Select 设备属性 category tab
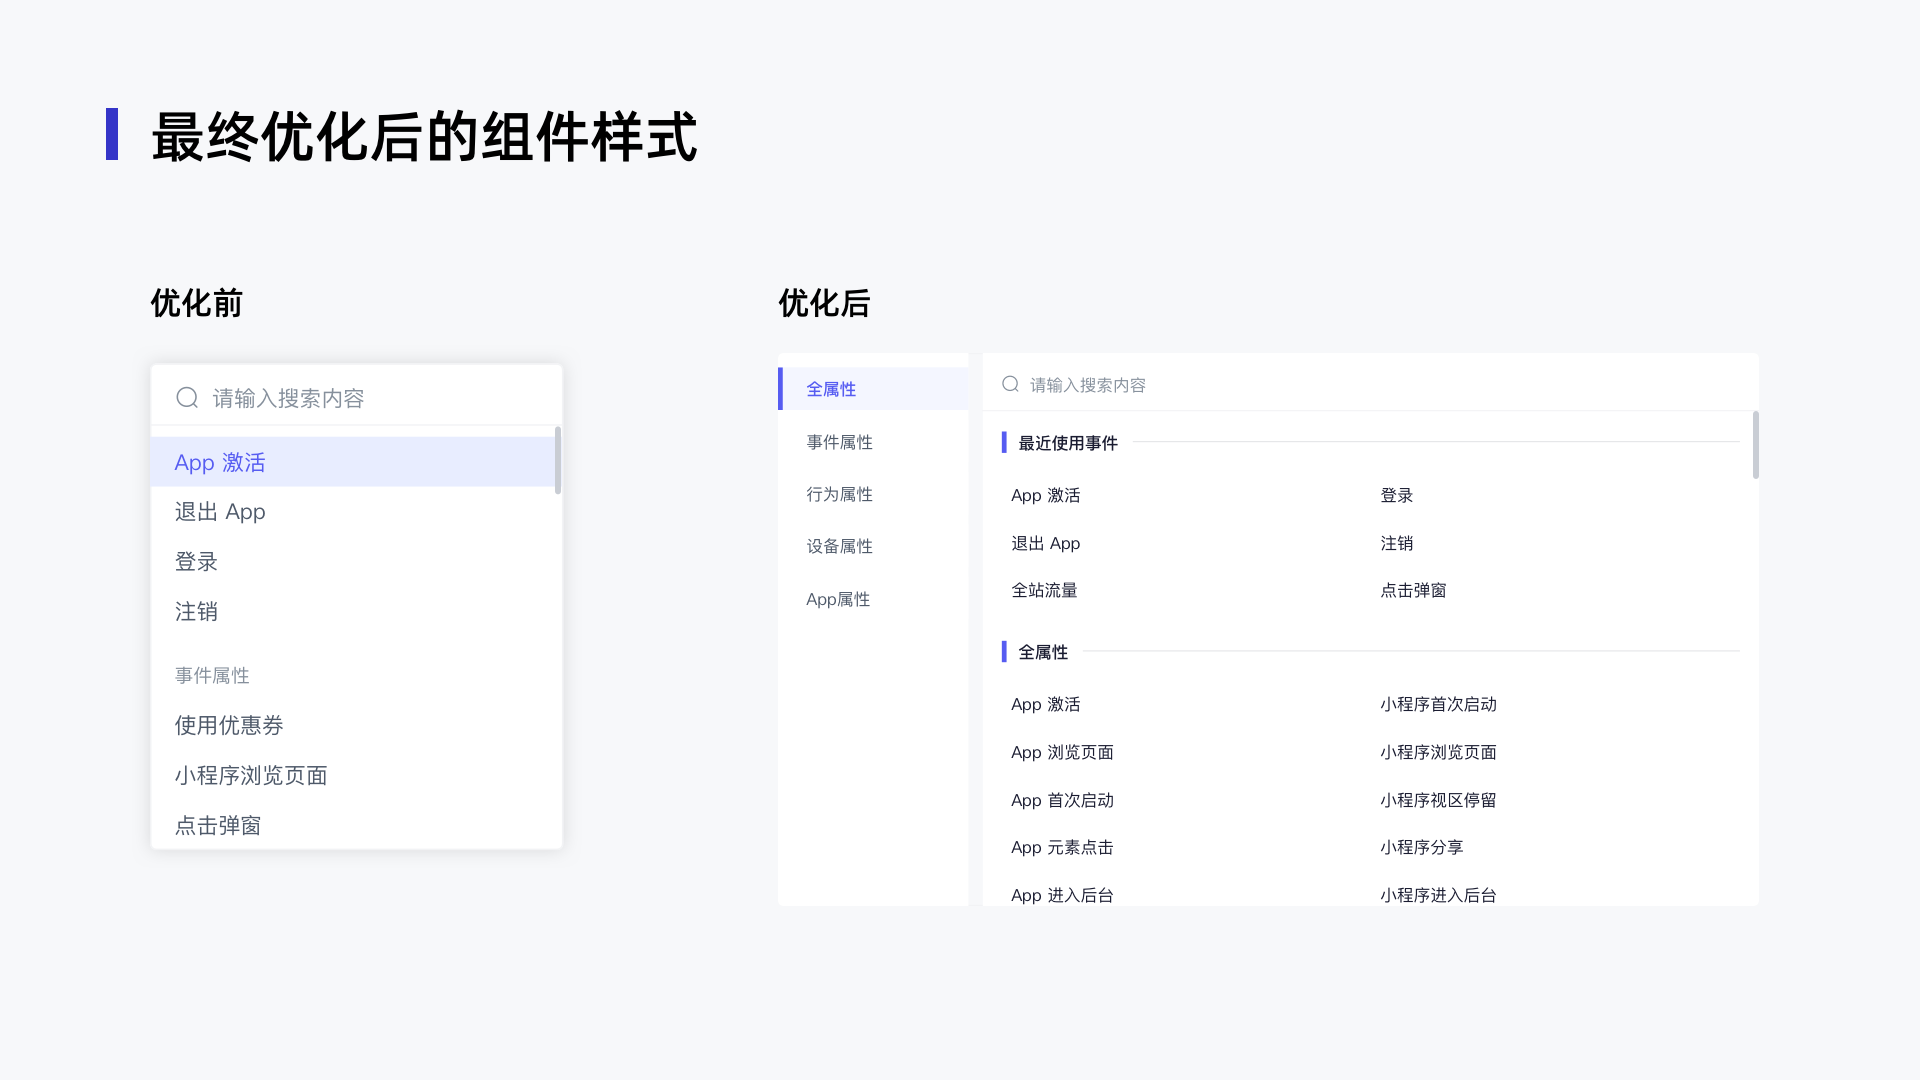This screenshot has width=1920, height=1080. pos(840,546)
